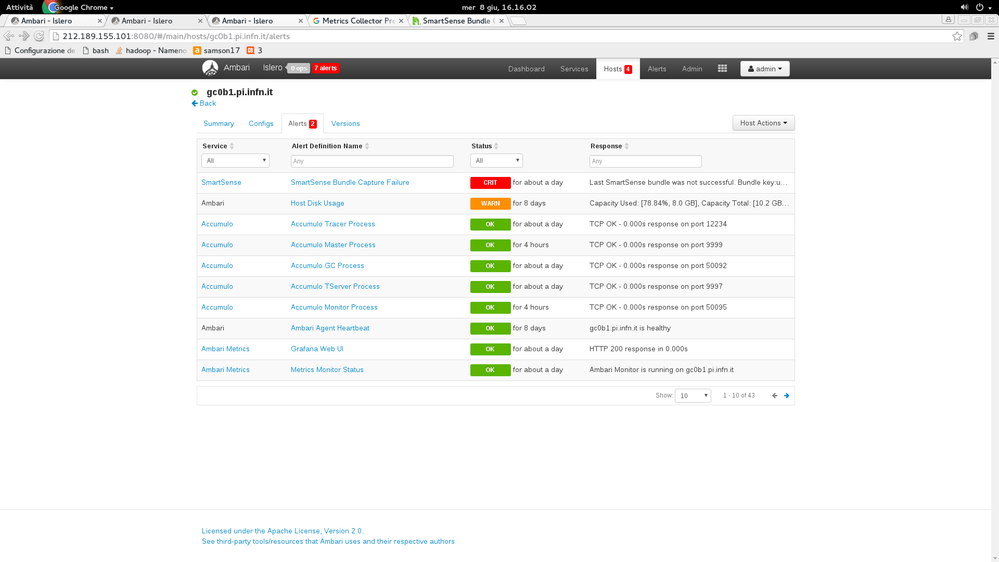Open Accumulo TServer Process alert
Image resolution: width=999 pixels, height=562 pixels.
click(335, 287)
